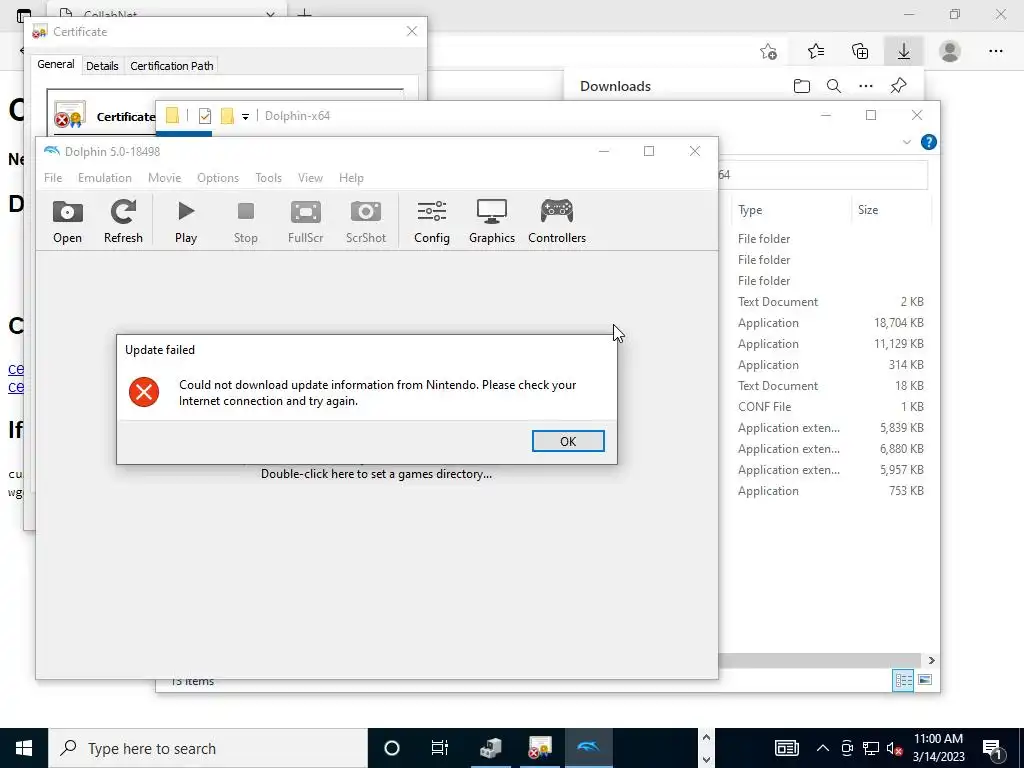Open Cortana circle icon on taskbar
1024x768 pixels.
point(392,748)
